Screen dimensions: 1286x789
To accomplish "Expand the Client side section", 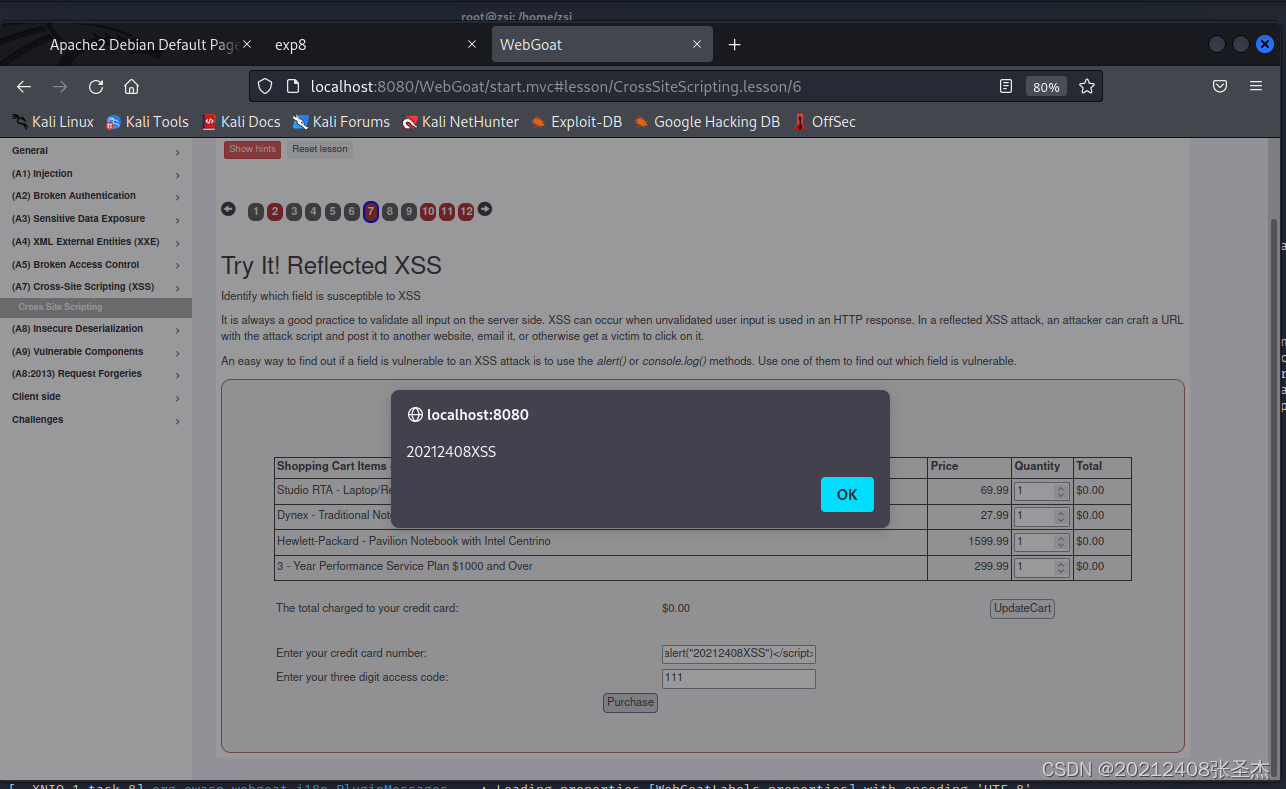I will pyautogui.click(x=96, y=397).
